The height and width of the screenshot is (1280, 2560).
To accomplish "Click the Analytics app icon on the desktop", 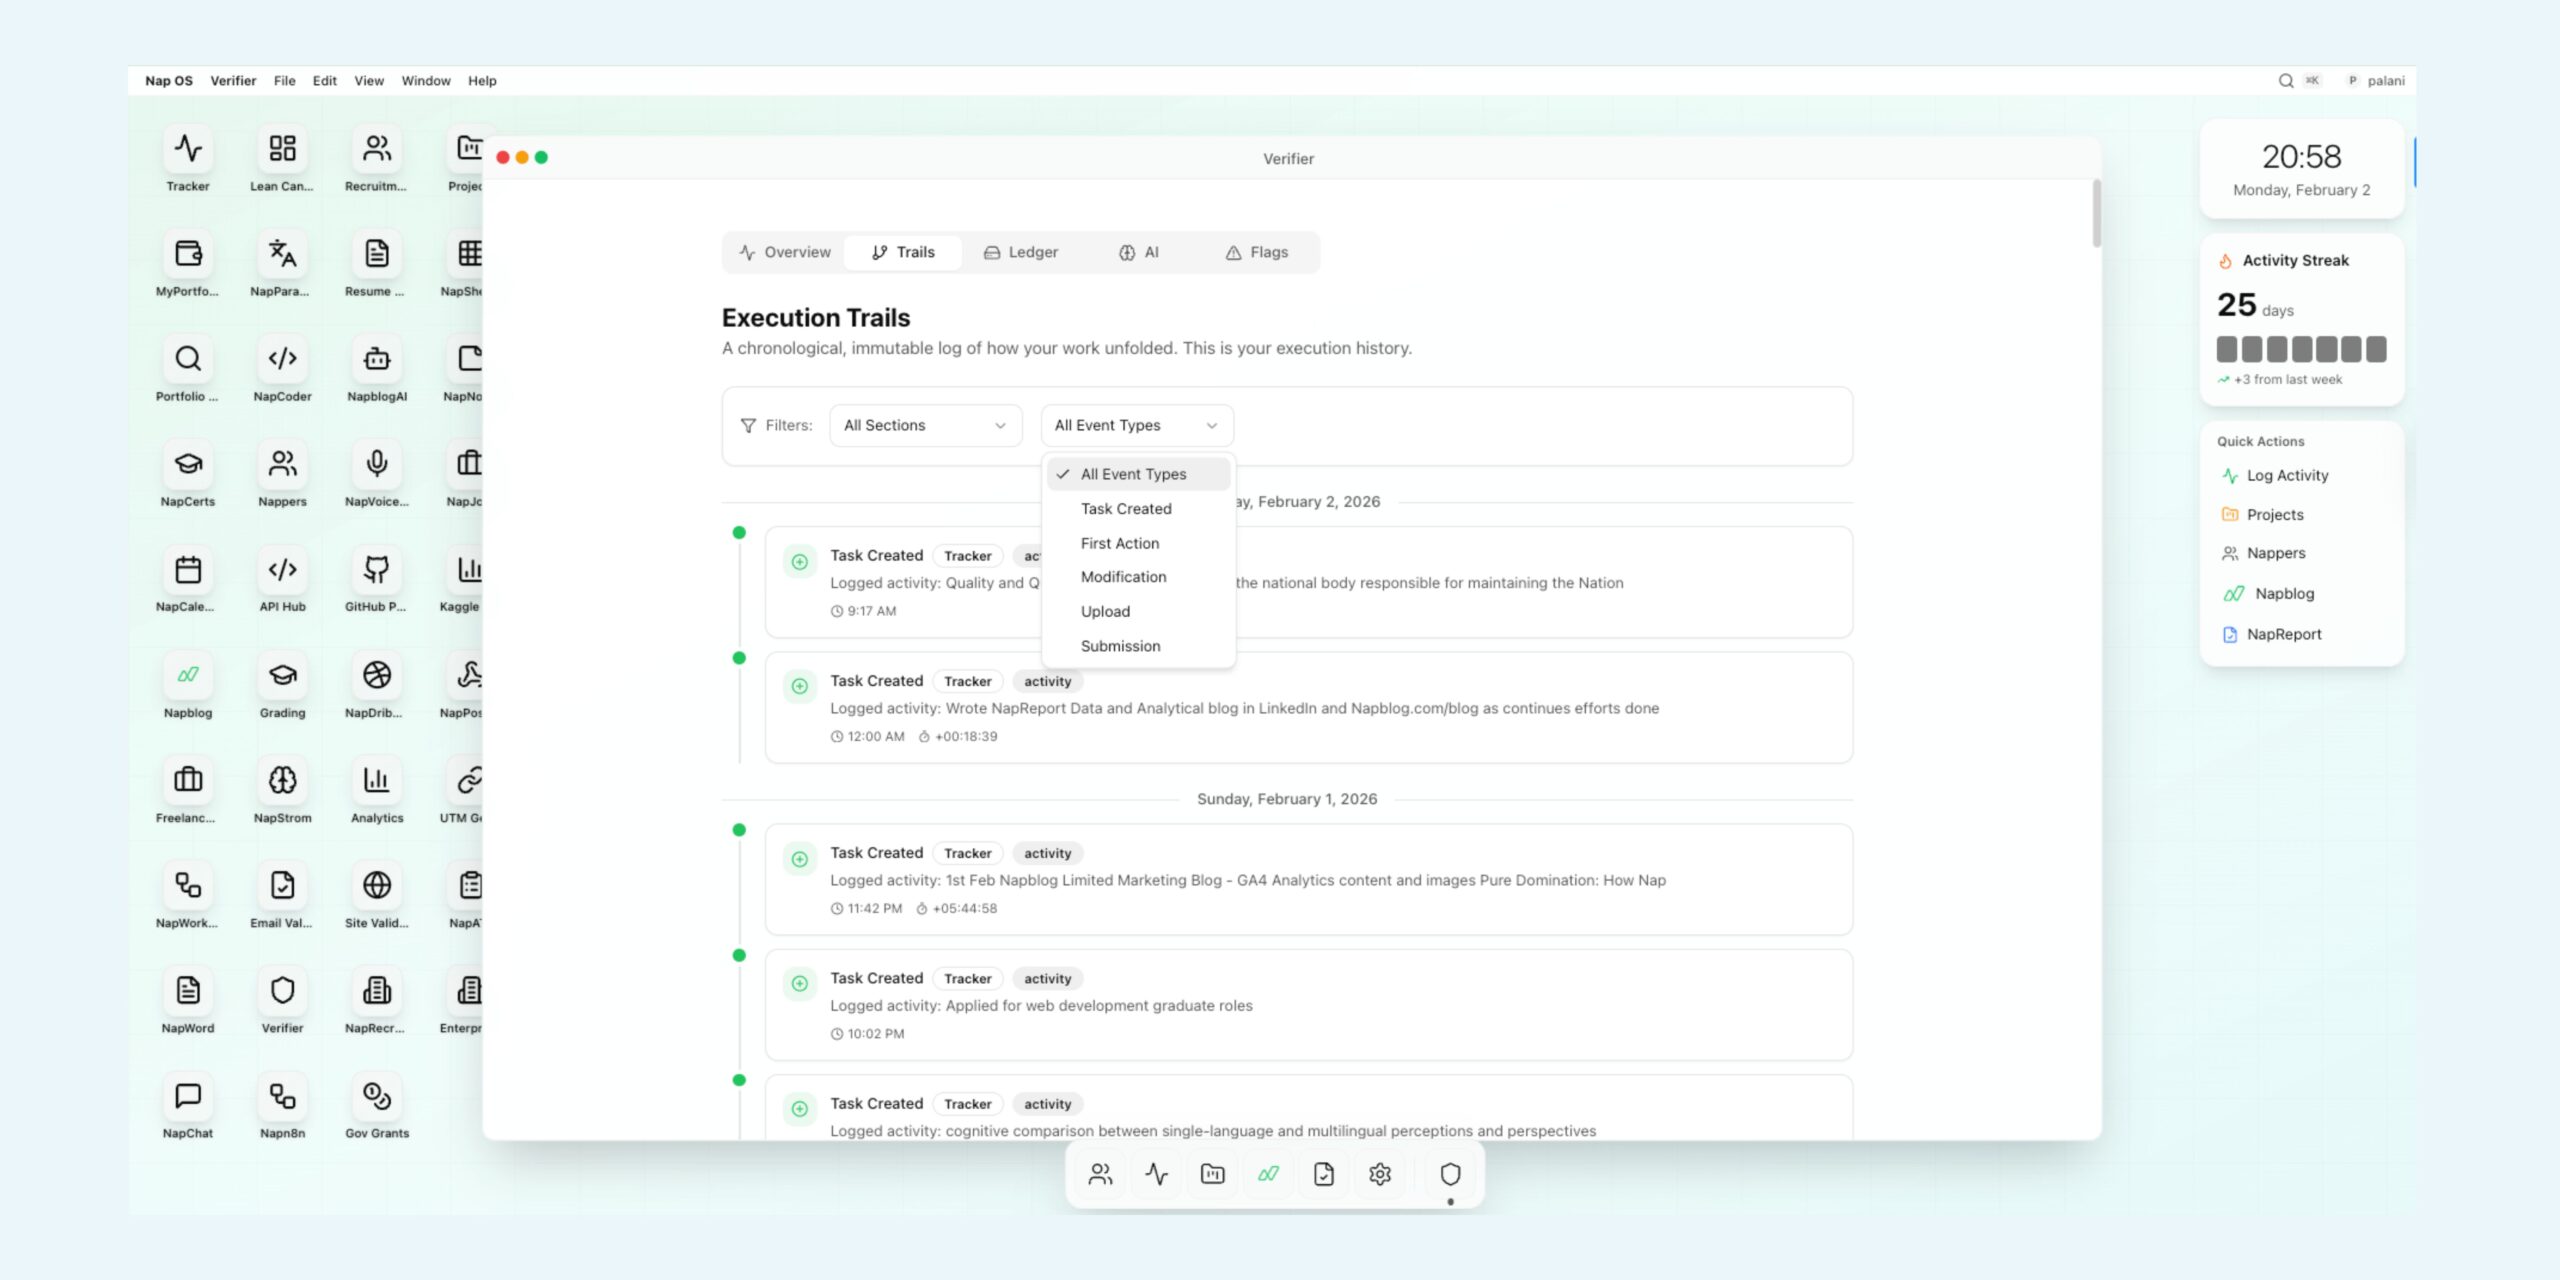I will pos(375,780).
